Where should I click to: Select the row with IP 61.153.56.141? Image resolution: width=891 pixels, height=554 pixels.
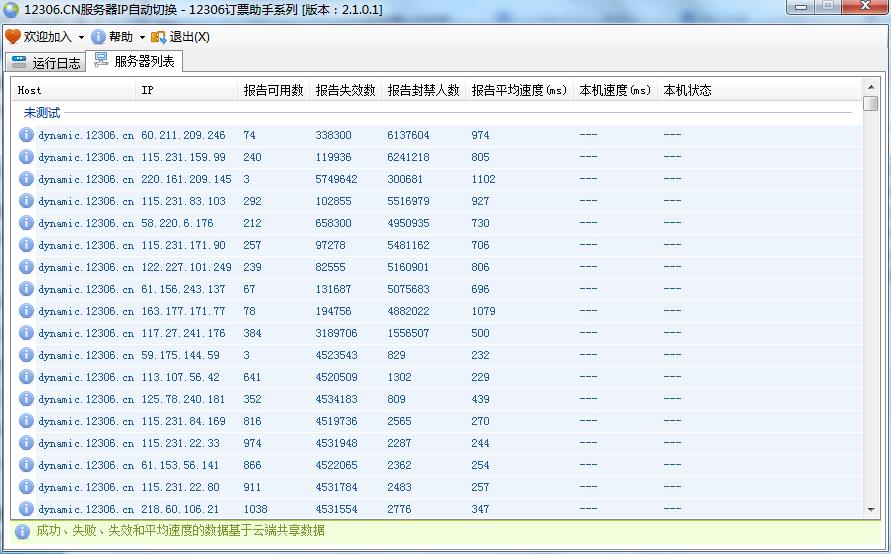pyautogui.click(x=181, y=465)
